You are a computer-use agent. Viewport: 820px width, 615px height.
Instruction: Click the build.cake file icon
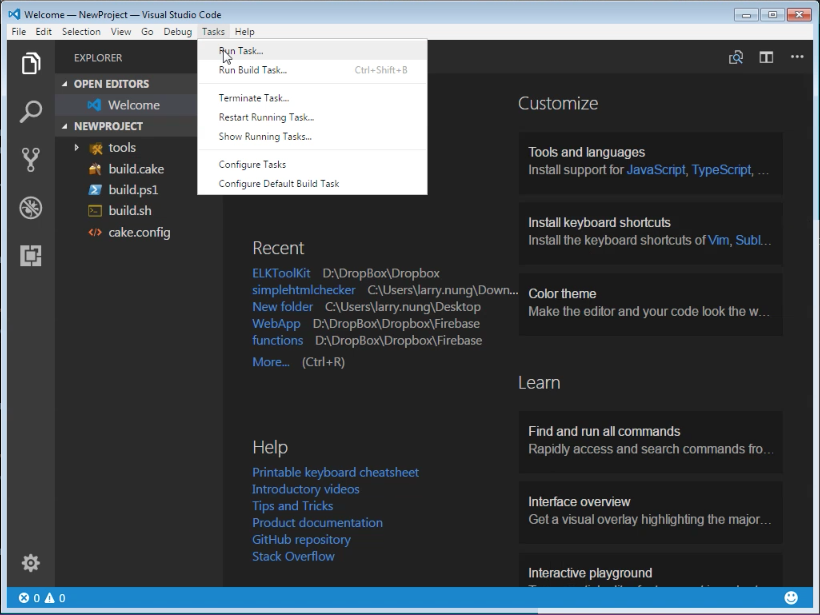point(95,169)
